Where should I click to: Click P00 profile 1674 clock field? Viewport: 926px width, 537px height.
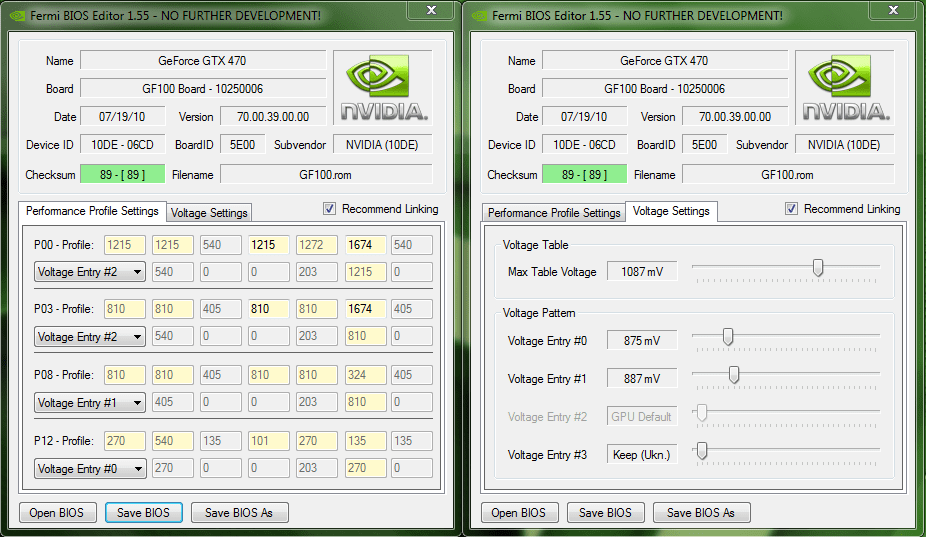tap(365, 245)
